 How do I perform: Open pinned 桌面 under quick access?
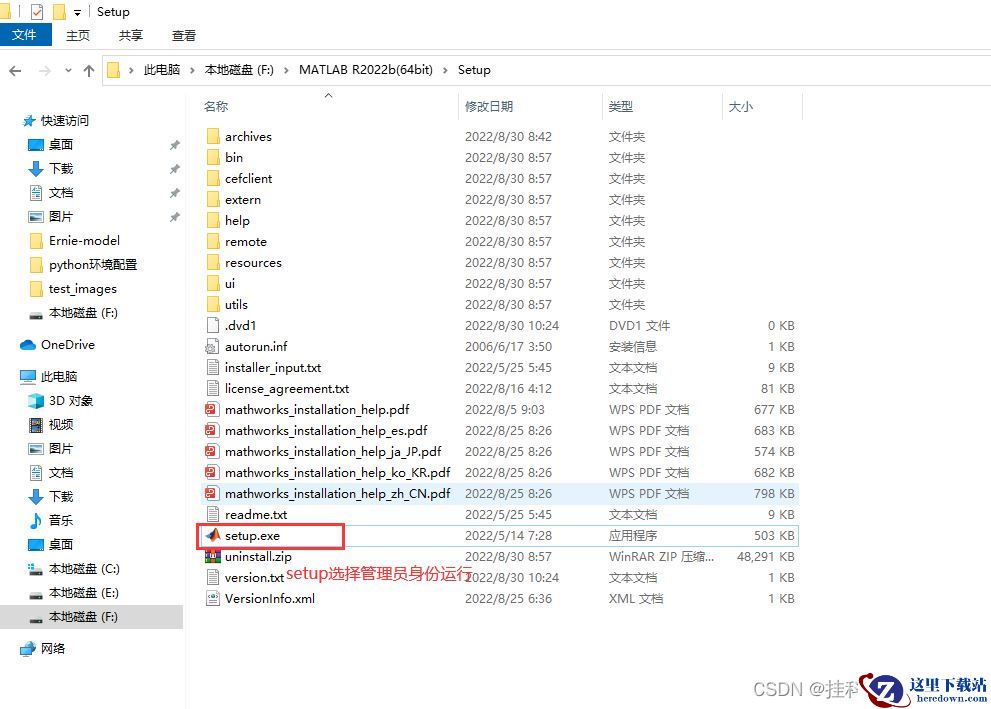pyautogui.click(x=61, y=145)
